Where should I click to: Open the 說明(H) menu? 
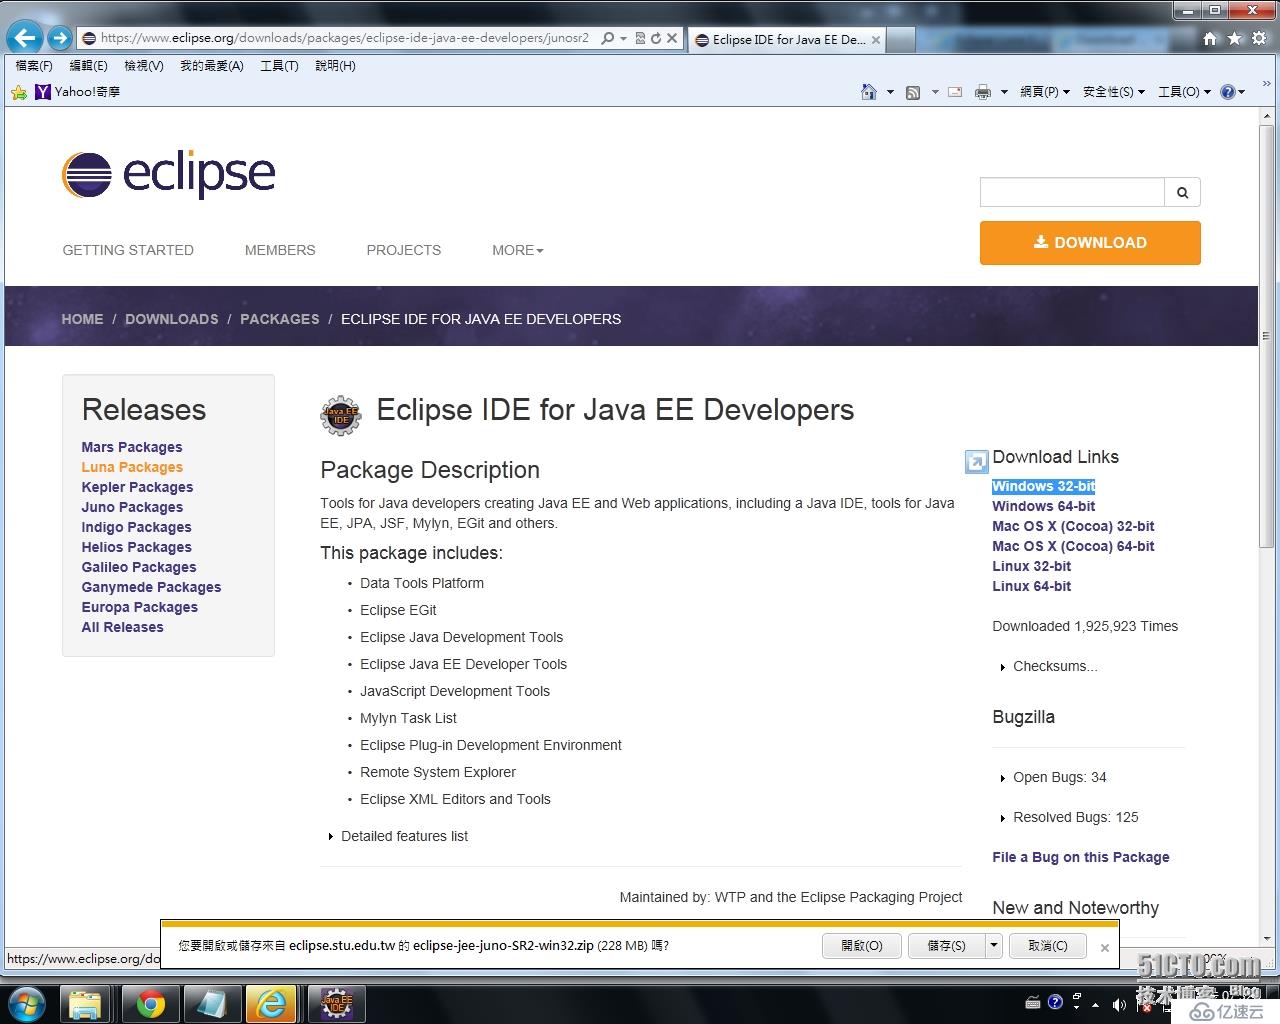click(335, 66)
